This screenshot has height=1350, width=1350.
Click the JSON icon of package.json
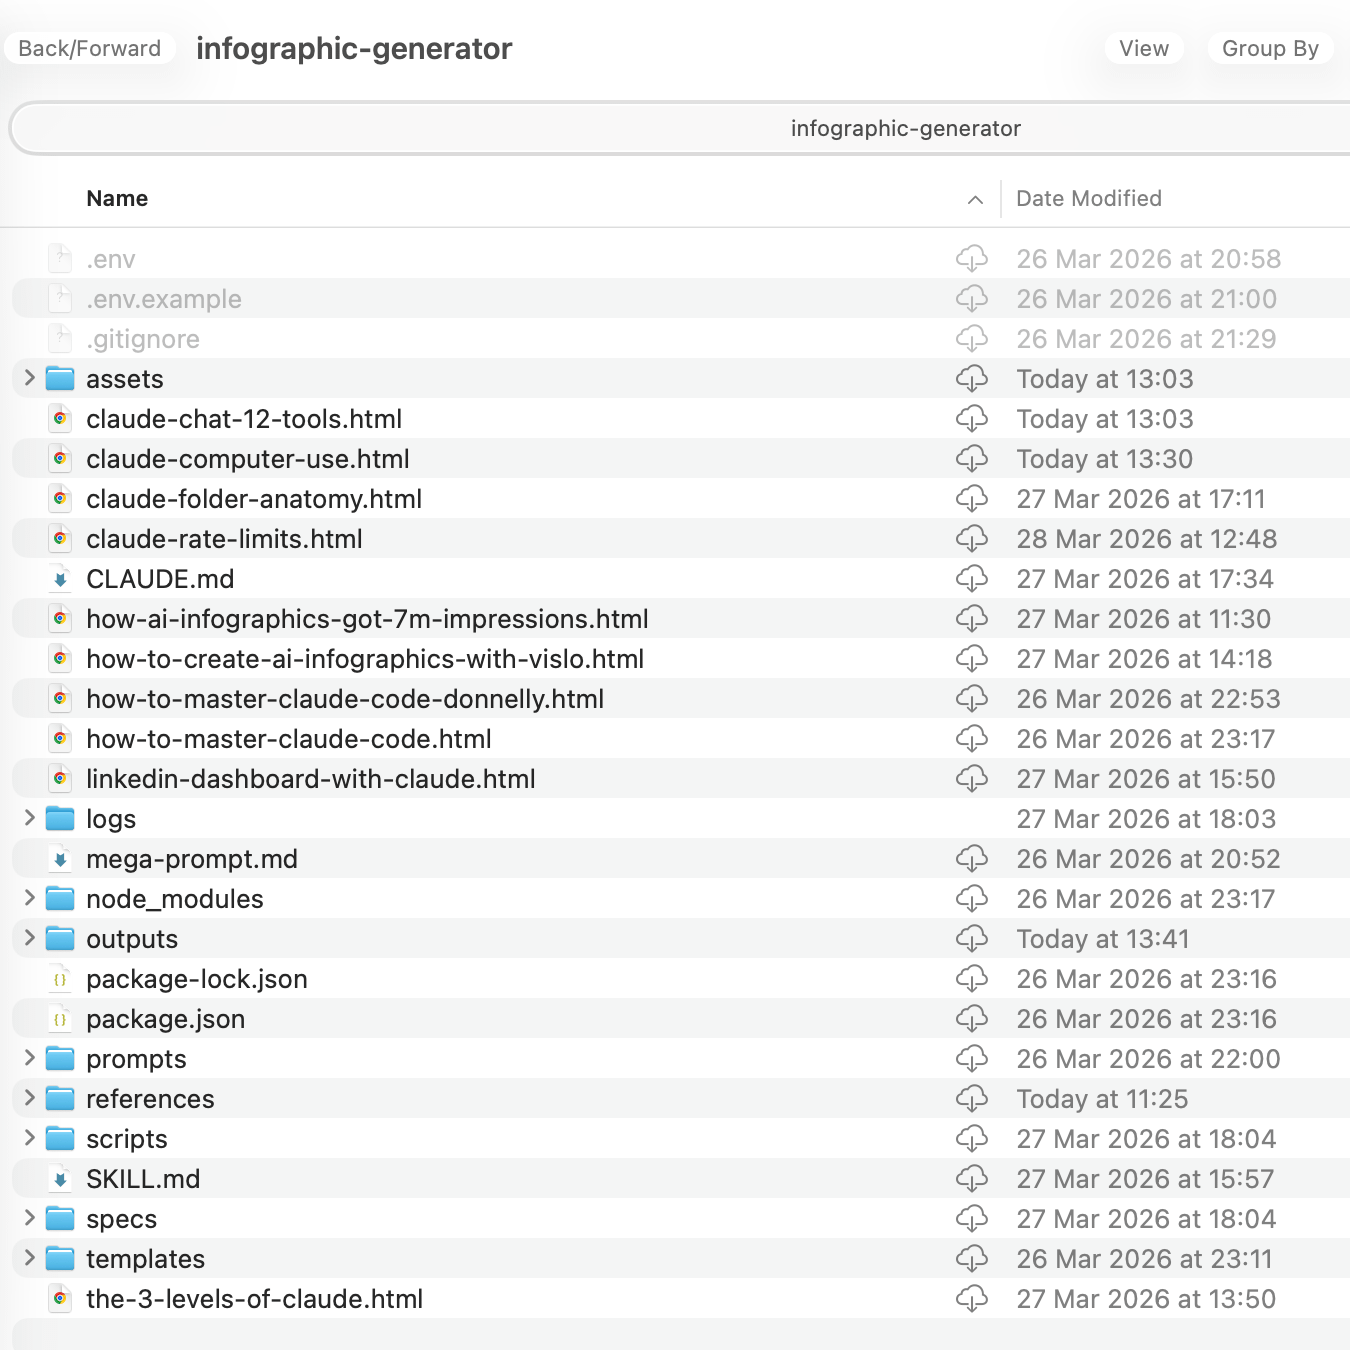coord(60,1019)
